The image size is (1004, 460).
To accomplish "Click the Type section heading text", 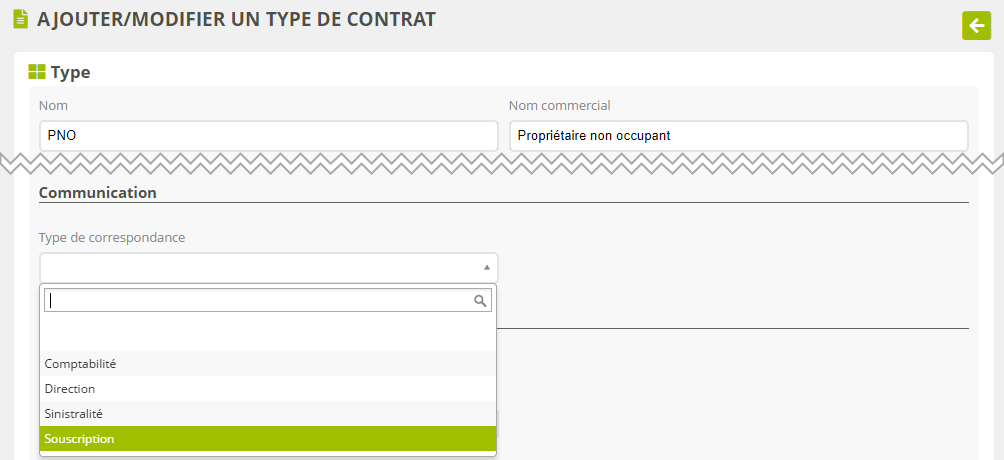I will point(70,72).
